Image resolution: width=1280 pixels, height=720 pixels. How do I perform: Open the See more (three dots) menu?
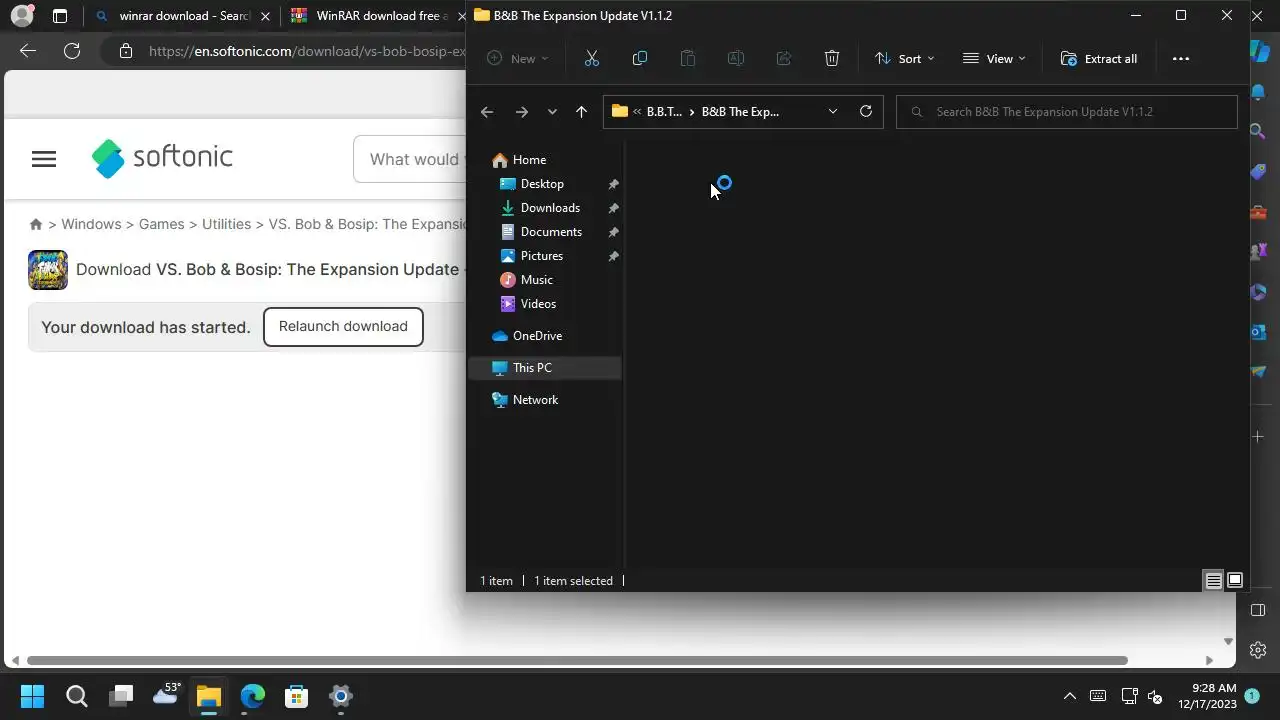pos(1181,59)
